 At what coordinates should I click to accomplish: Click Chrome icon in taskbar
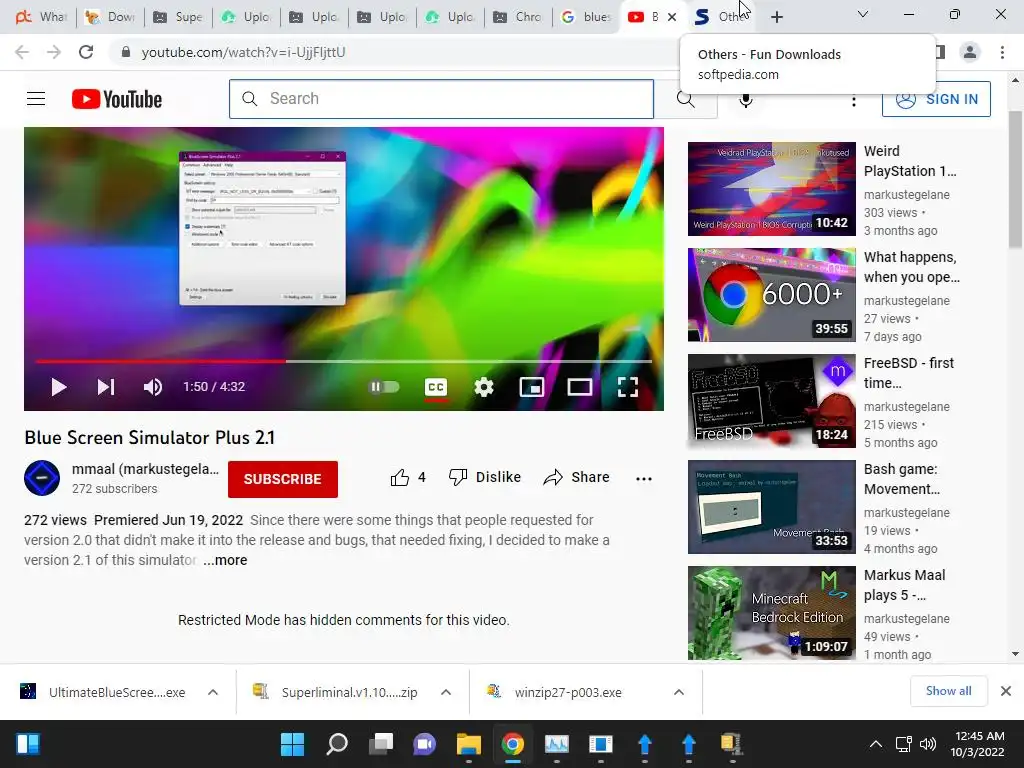pyautogui.click(x=513, y=744)
